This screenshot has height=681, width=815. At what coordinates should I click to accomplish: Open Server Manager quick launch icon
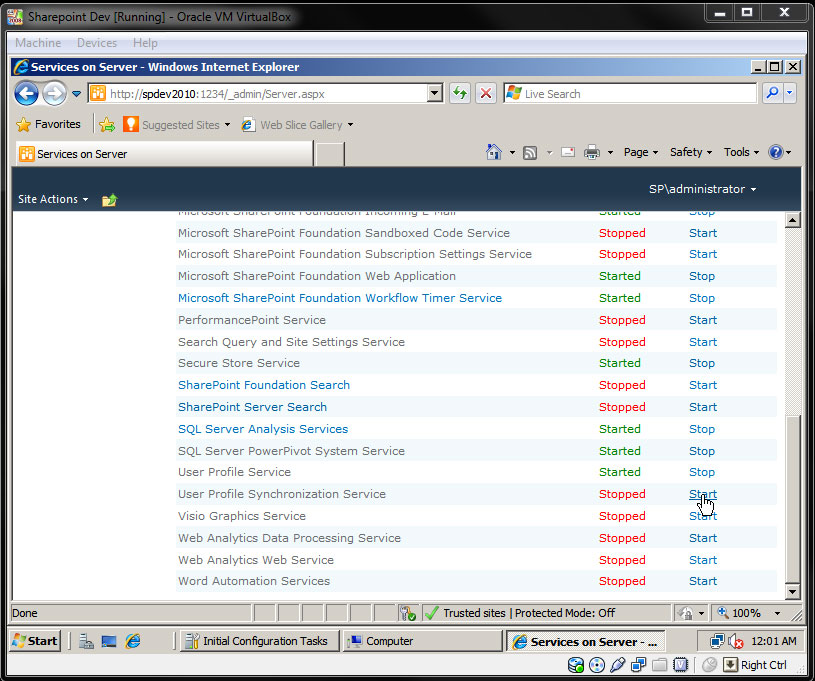[86, 641]
